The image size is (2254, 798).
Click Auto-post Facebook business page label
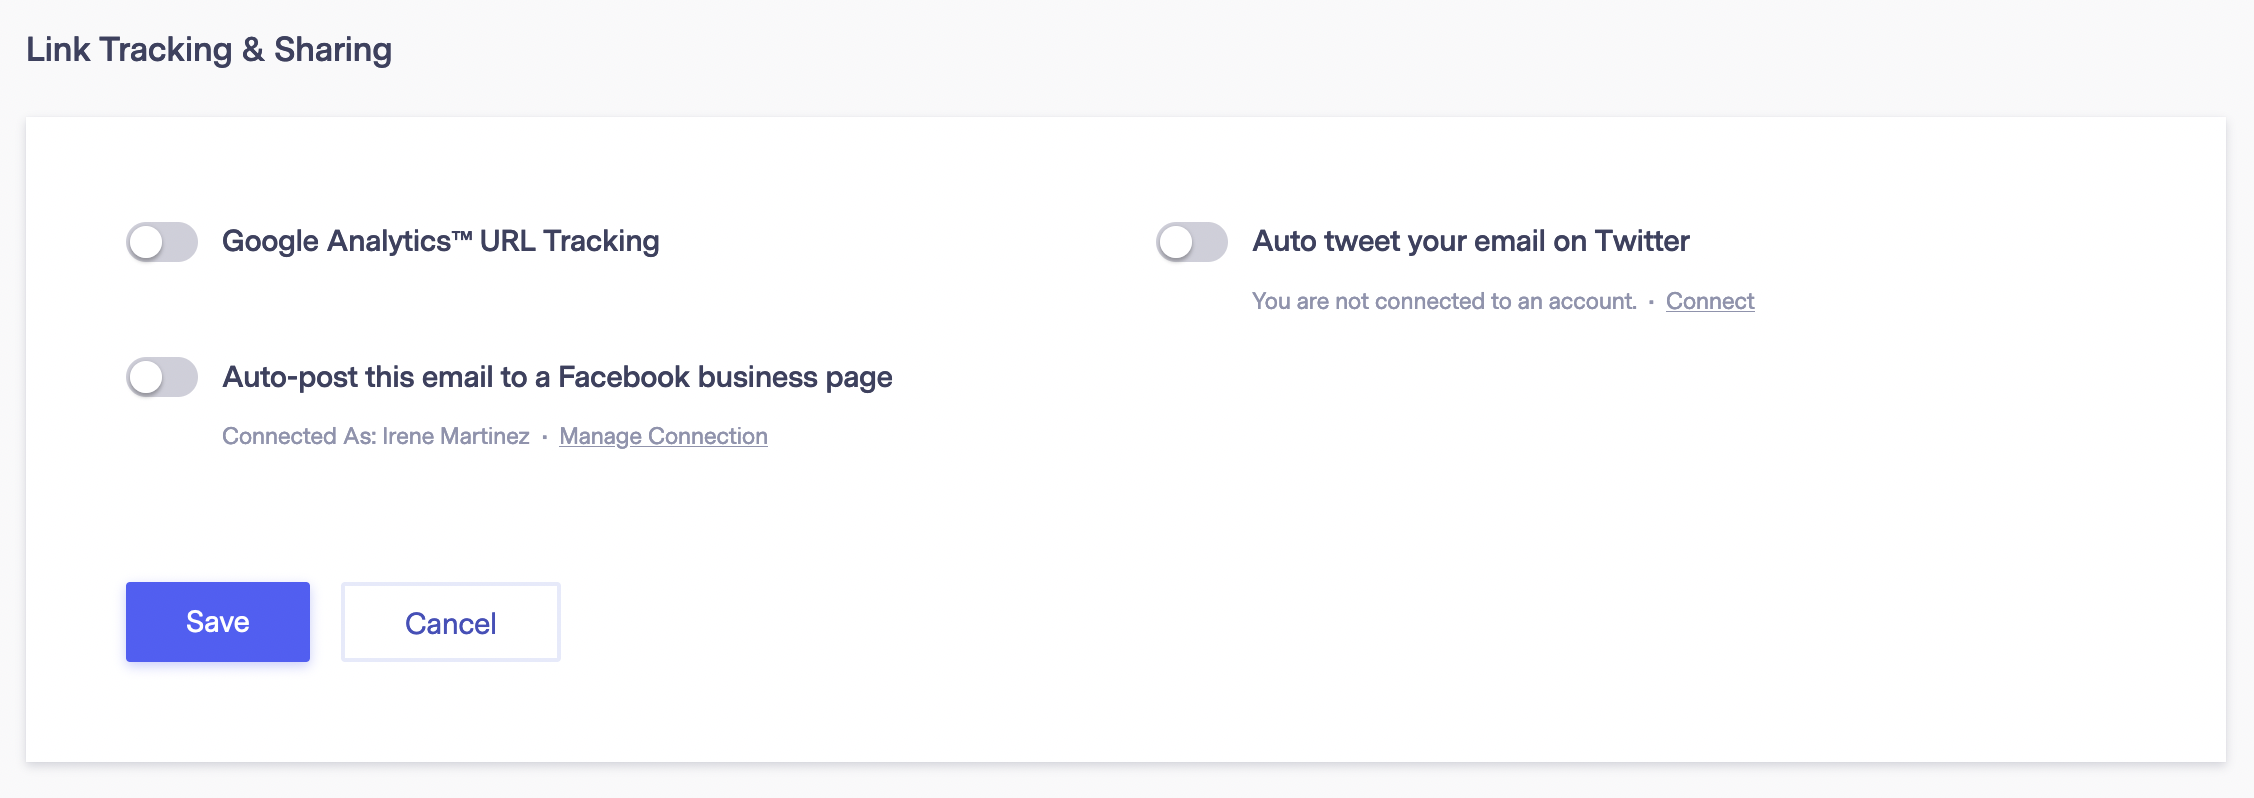pos(557,377)
